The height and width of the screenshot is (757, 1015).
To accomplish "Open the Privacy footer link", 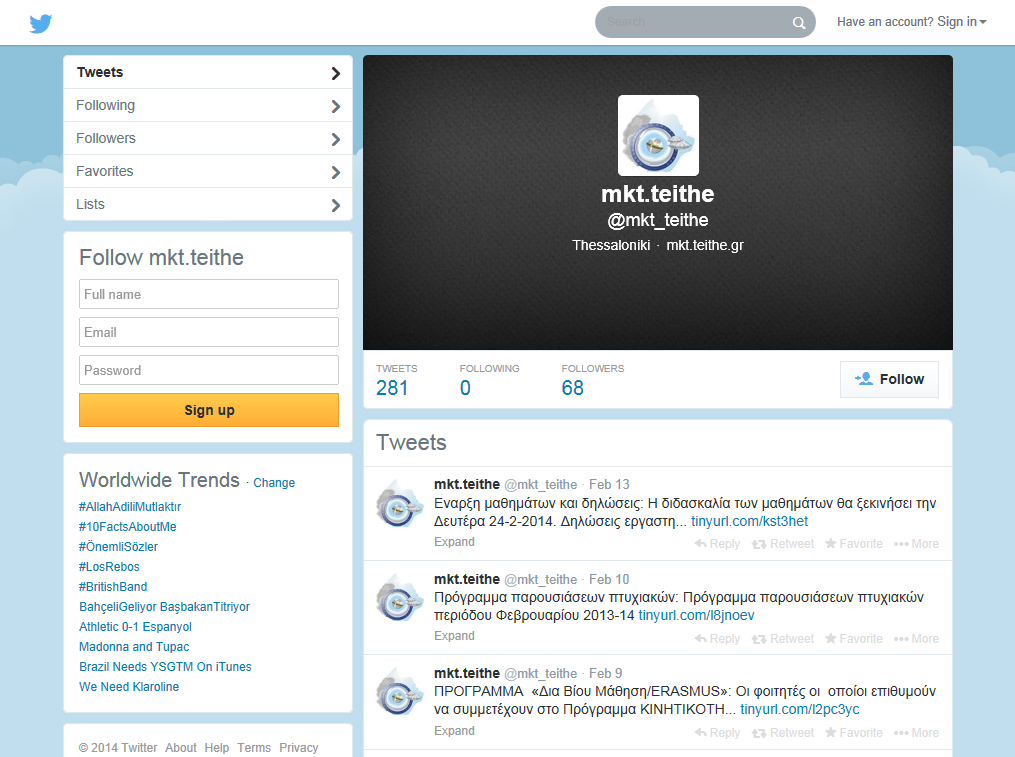I will coord(298,748).
